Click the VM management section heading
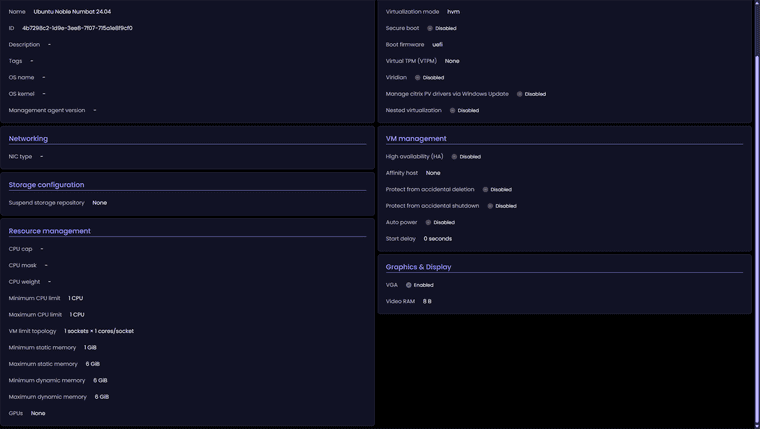Screen dimensions: 760x429 [x=416, y=139]
